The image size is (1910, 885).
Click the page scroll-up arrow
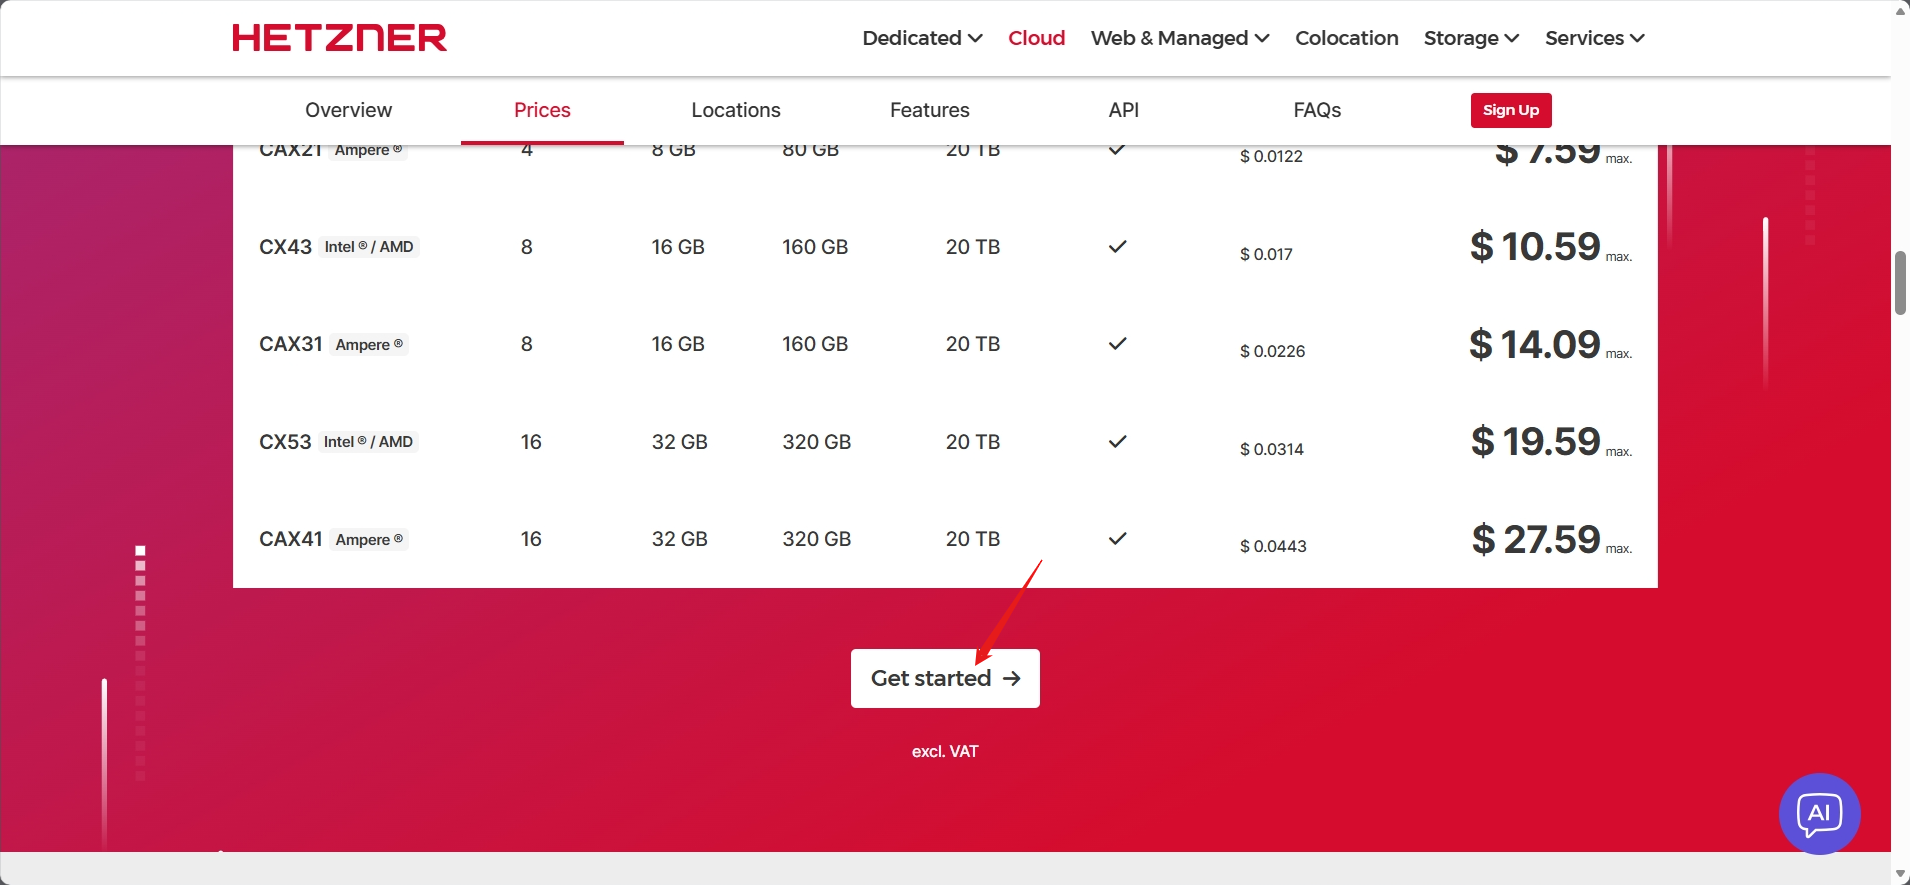coord(1900,10)
